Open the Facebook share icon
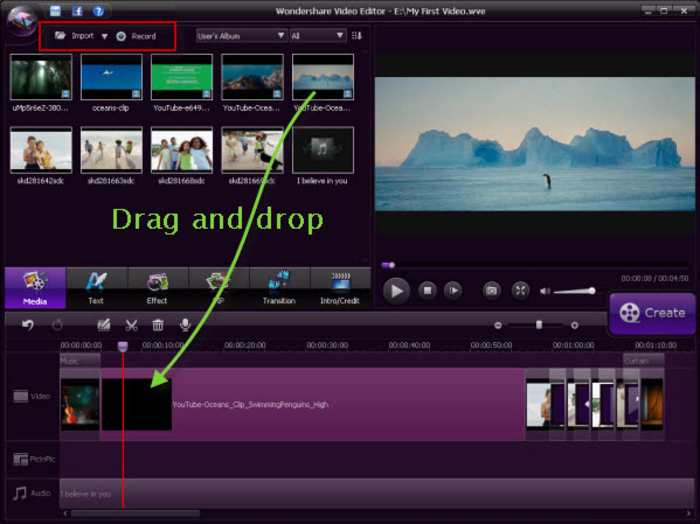Screen dimensions: 700x524 77,11
